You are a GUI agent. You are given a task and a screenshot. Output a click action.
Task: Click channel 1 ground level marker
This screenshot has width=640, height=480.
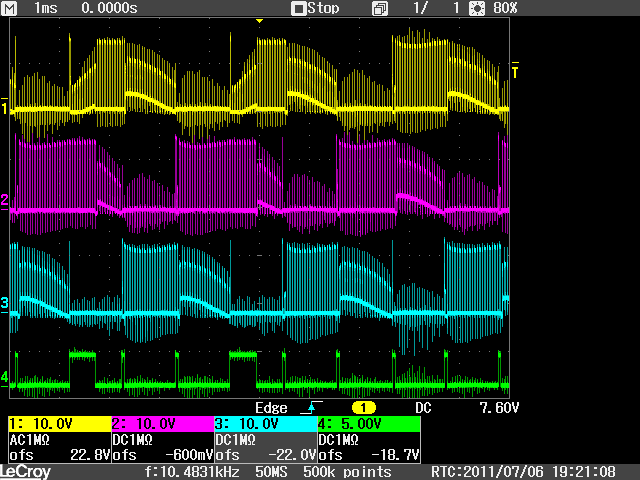4,107
